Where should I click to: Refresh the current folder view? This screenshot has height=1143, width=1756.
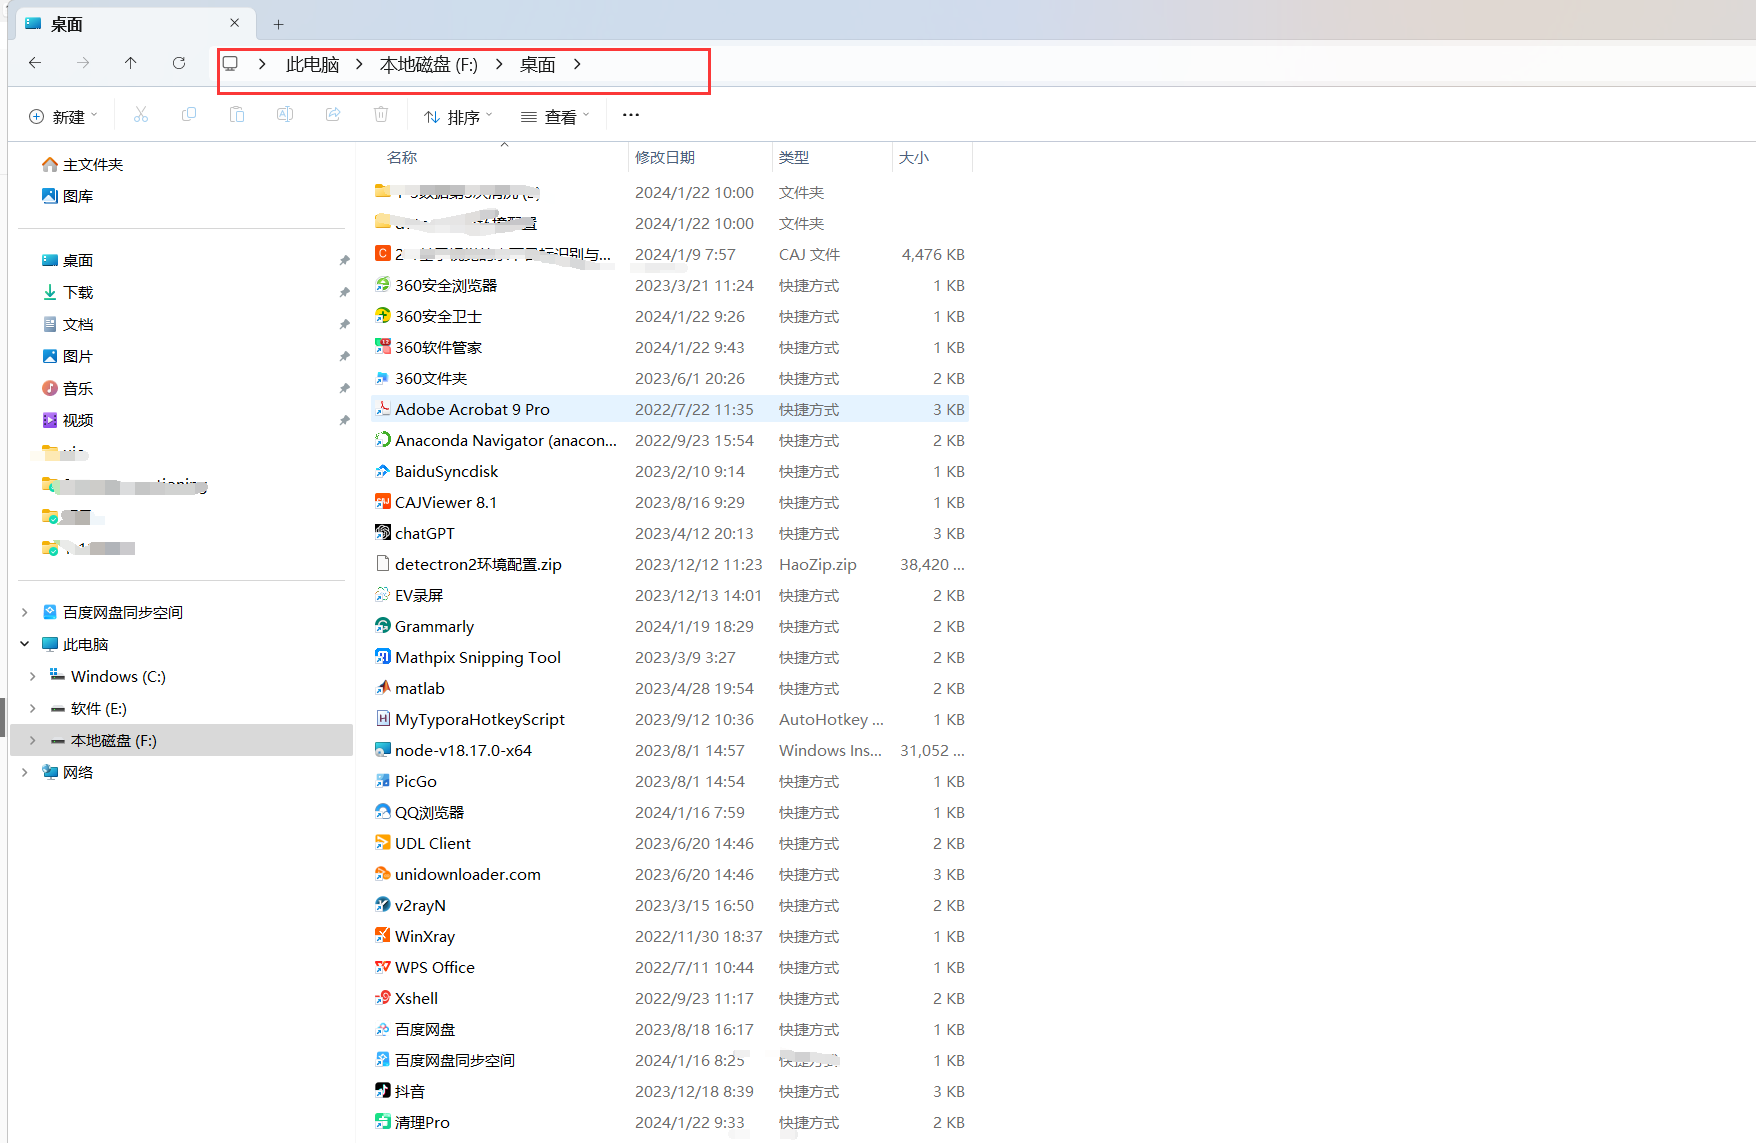click(179, 63)
